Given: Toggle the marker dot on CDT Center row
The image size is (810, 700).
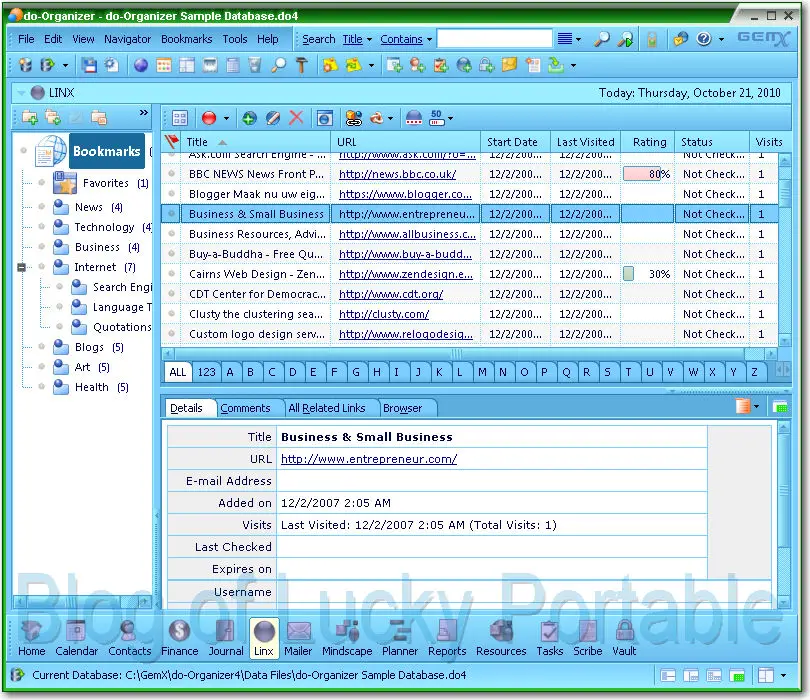Looking at the screenshot, I should pyautogui.click(x=172, y=294).
